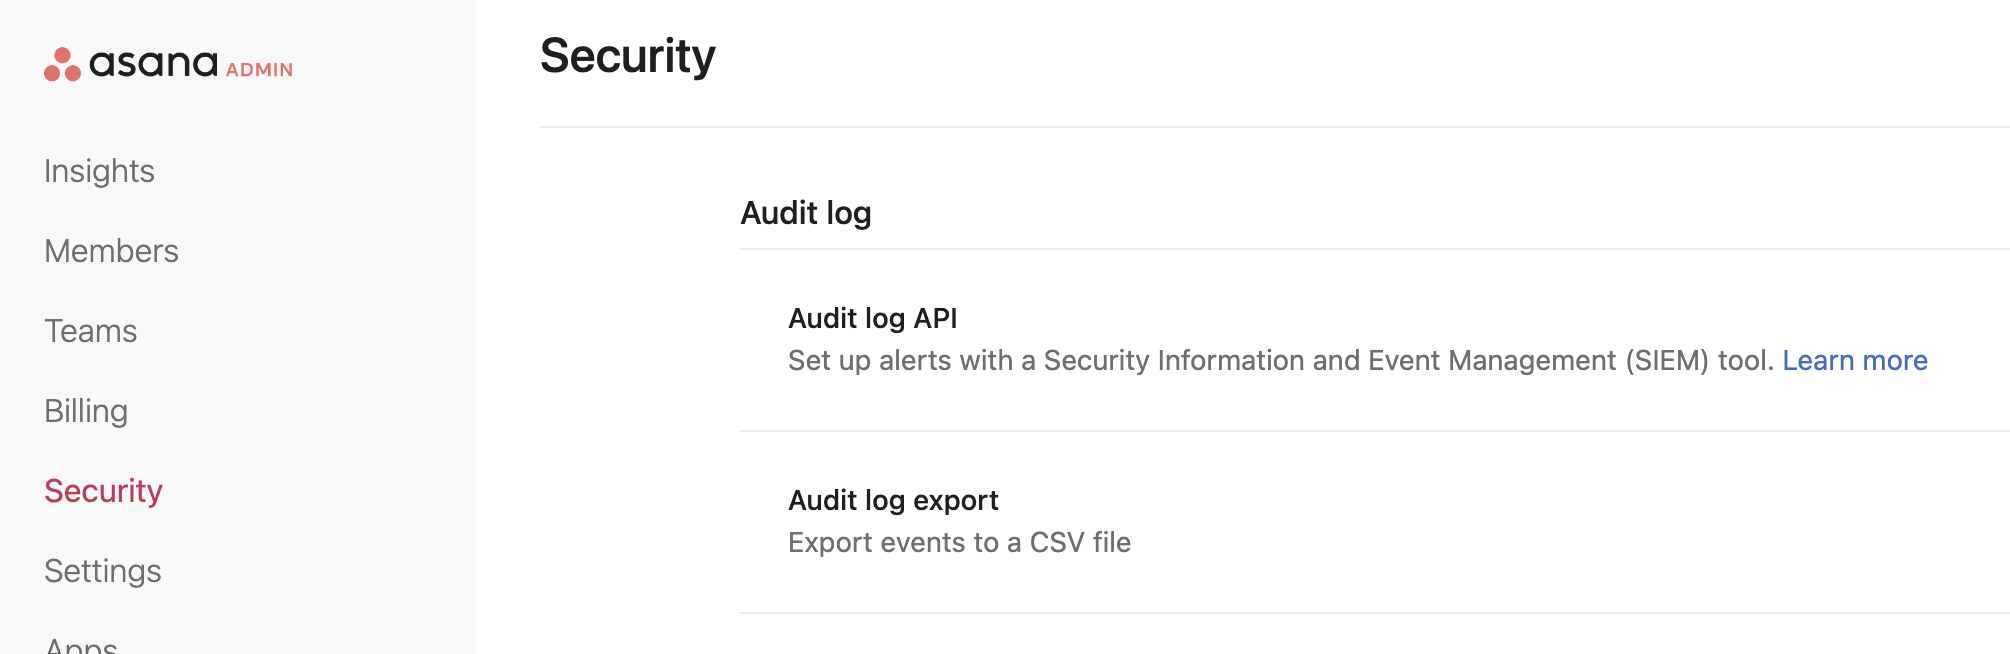Click the SIEM alerts description text
The width and height of the screenshot is (2010, 654).
click(1280, 361)
